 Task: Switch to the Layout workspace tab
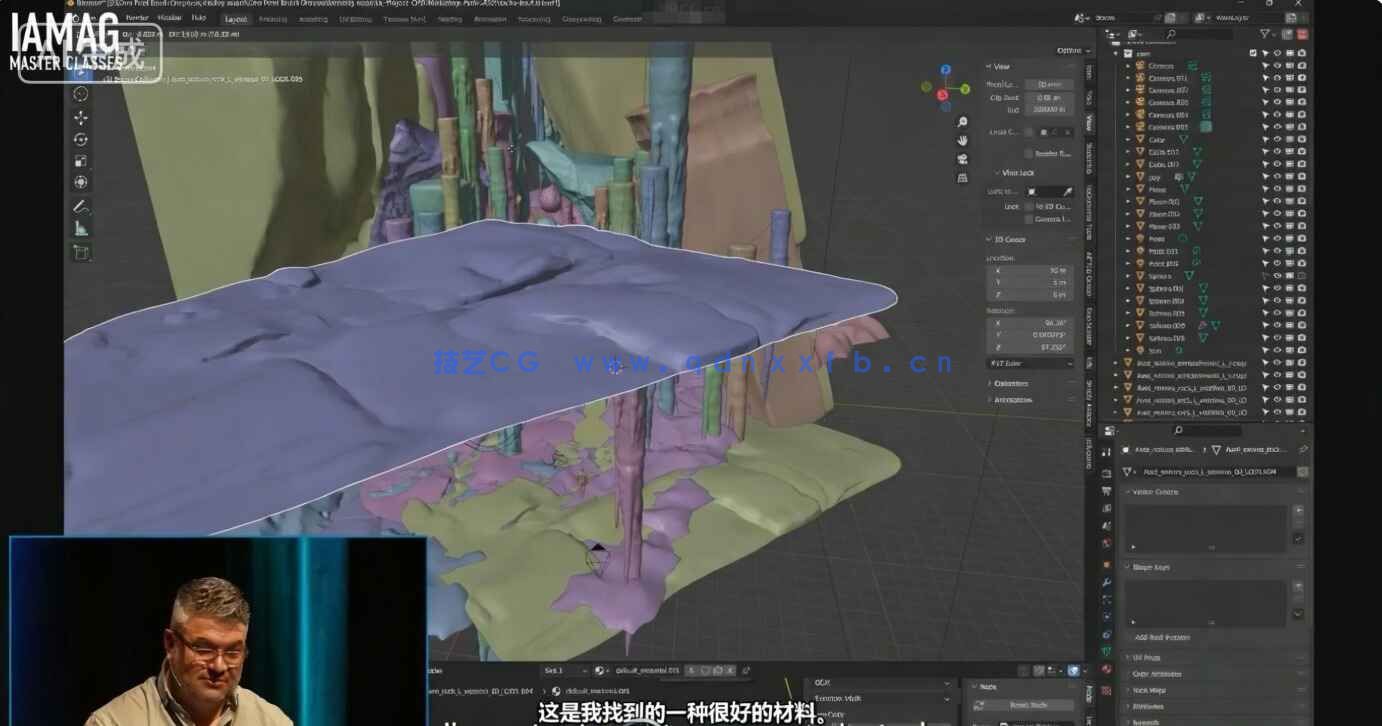(236, 18)
